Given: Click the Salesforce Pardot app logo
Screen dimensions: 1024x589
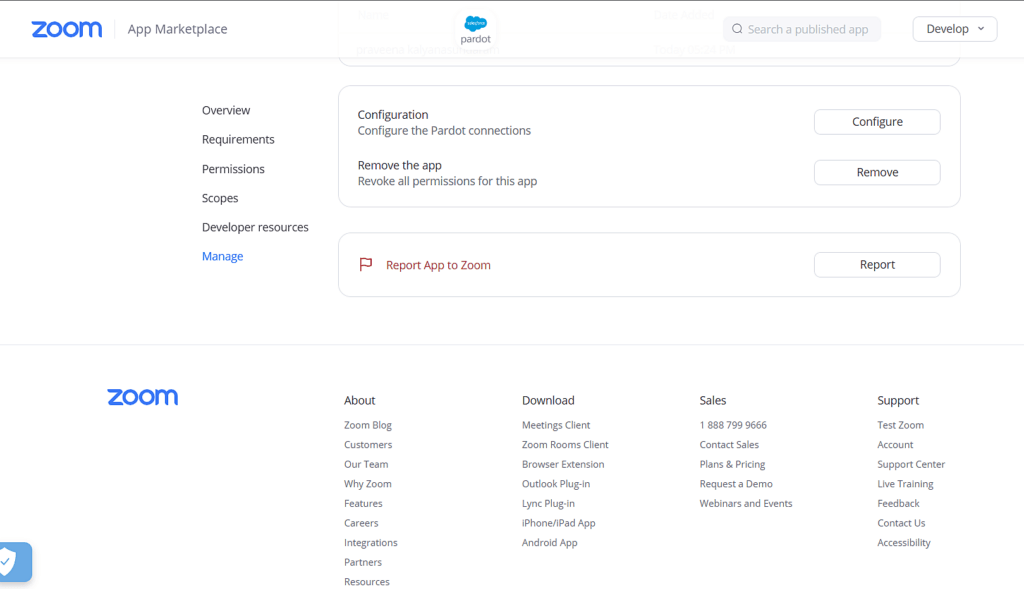Looking at the screenshot, I should [476, 28].
